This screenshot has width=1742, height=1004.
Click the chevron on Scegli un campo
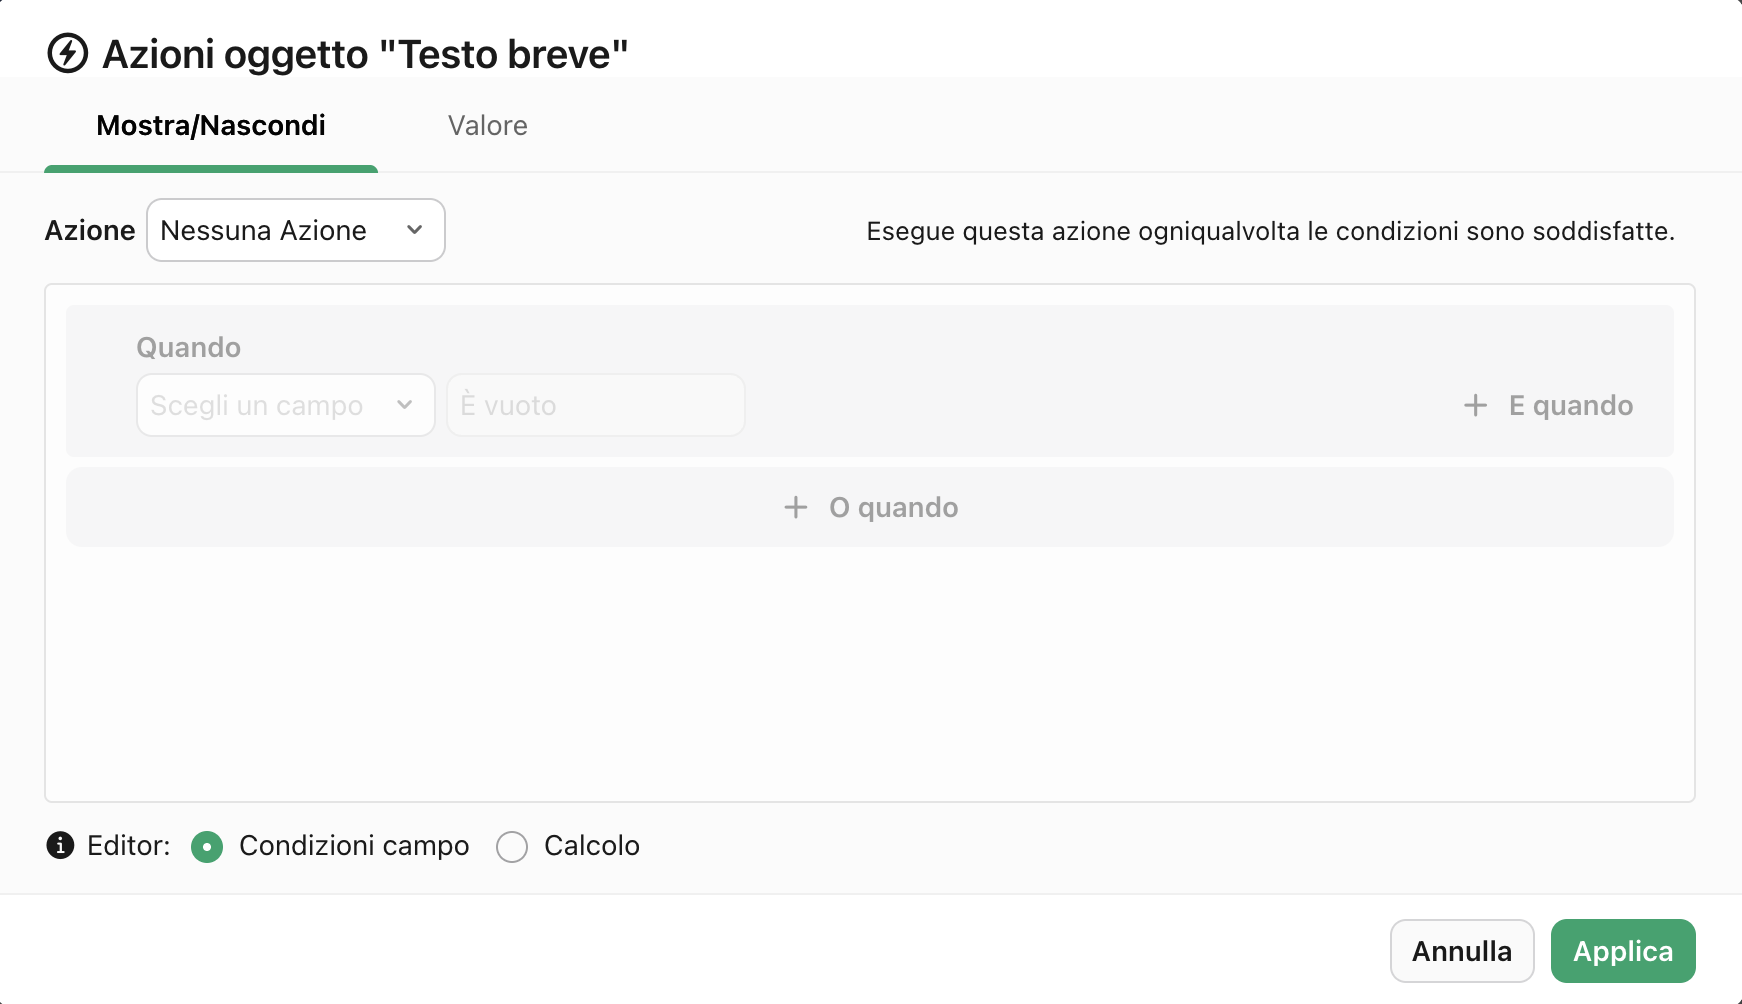405,405
